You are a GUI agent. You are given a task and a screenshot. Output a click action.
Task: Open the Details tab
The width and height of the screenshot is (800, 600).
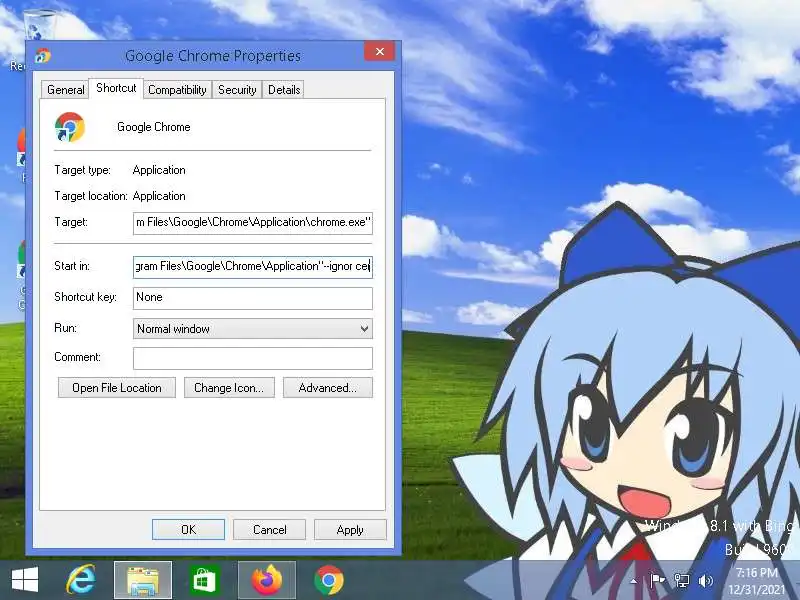coord(284,90)
